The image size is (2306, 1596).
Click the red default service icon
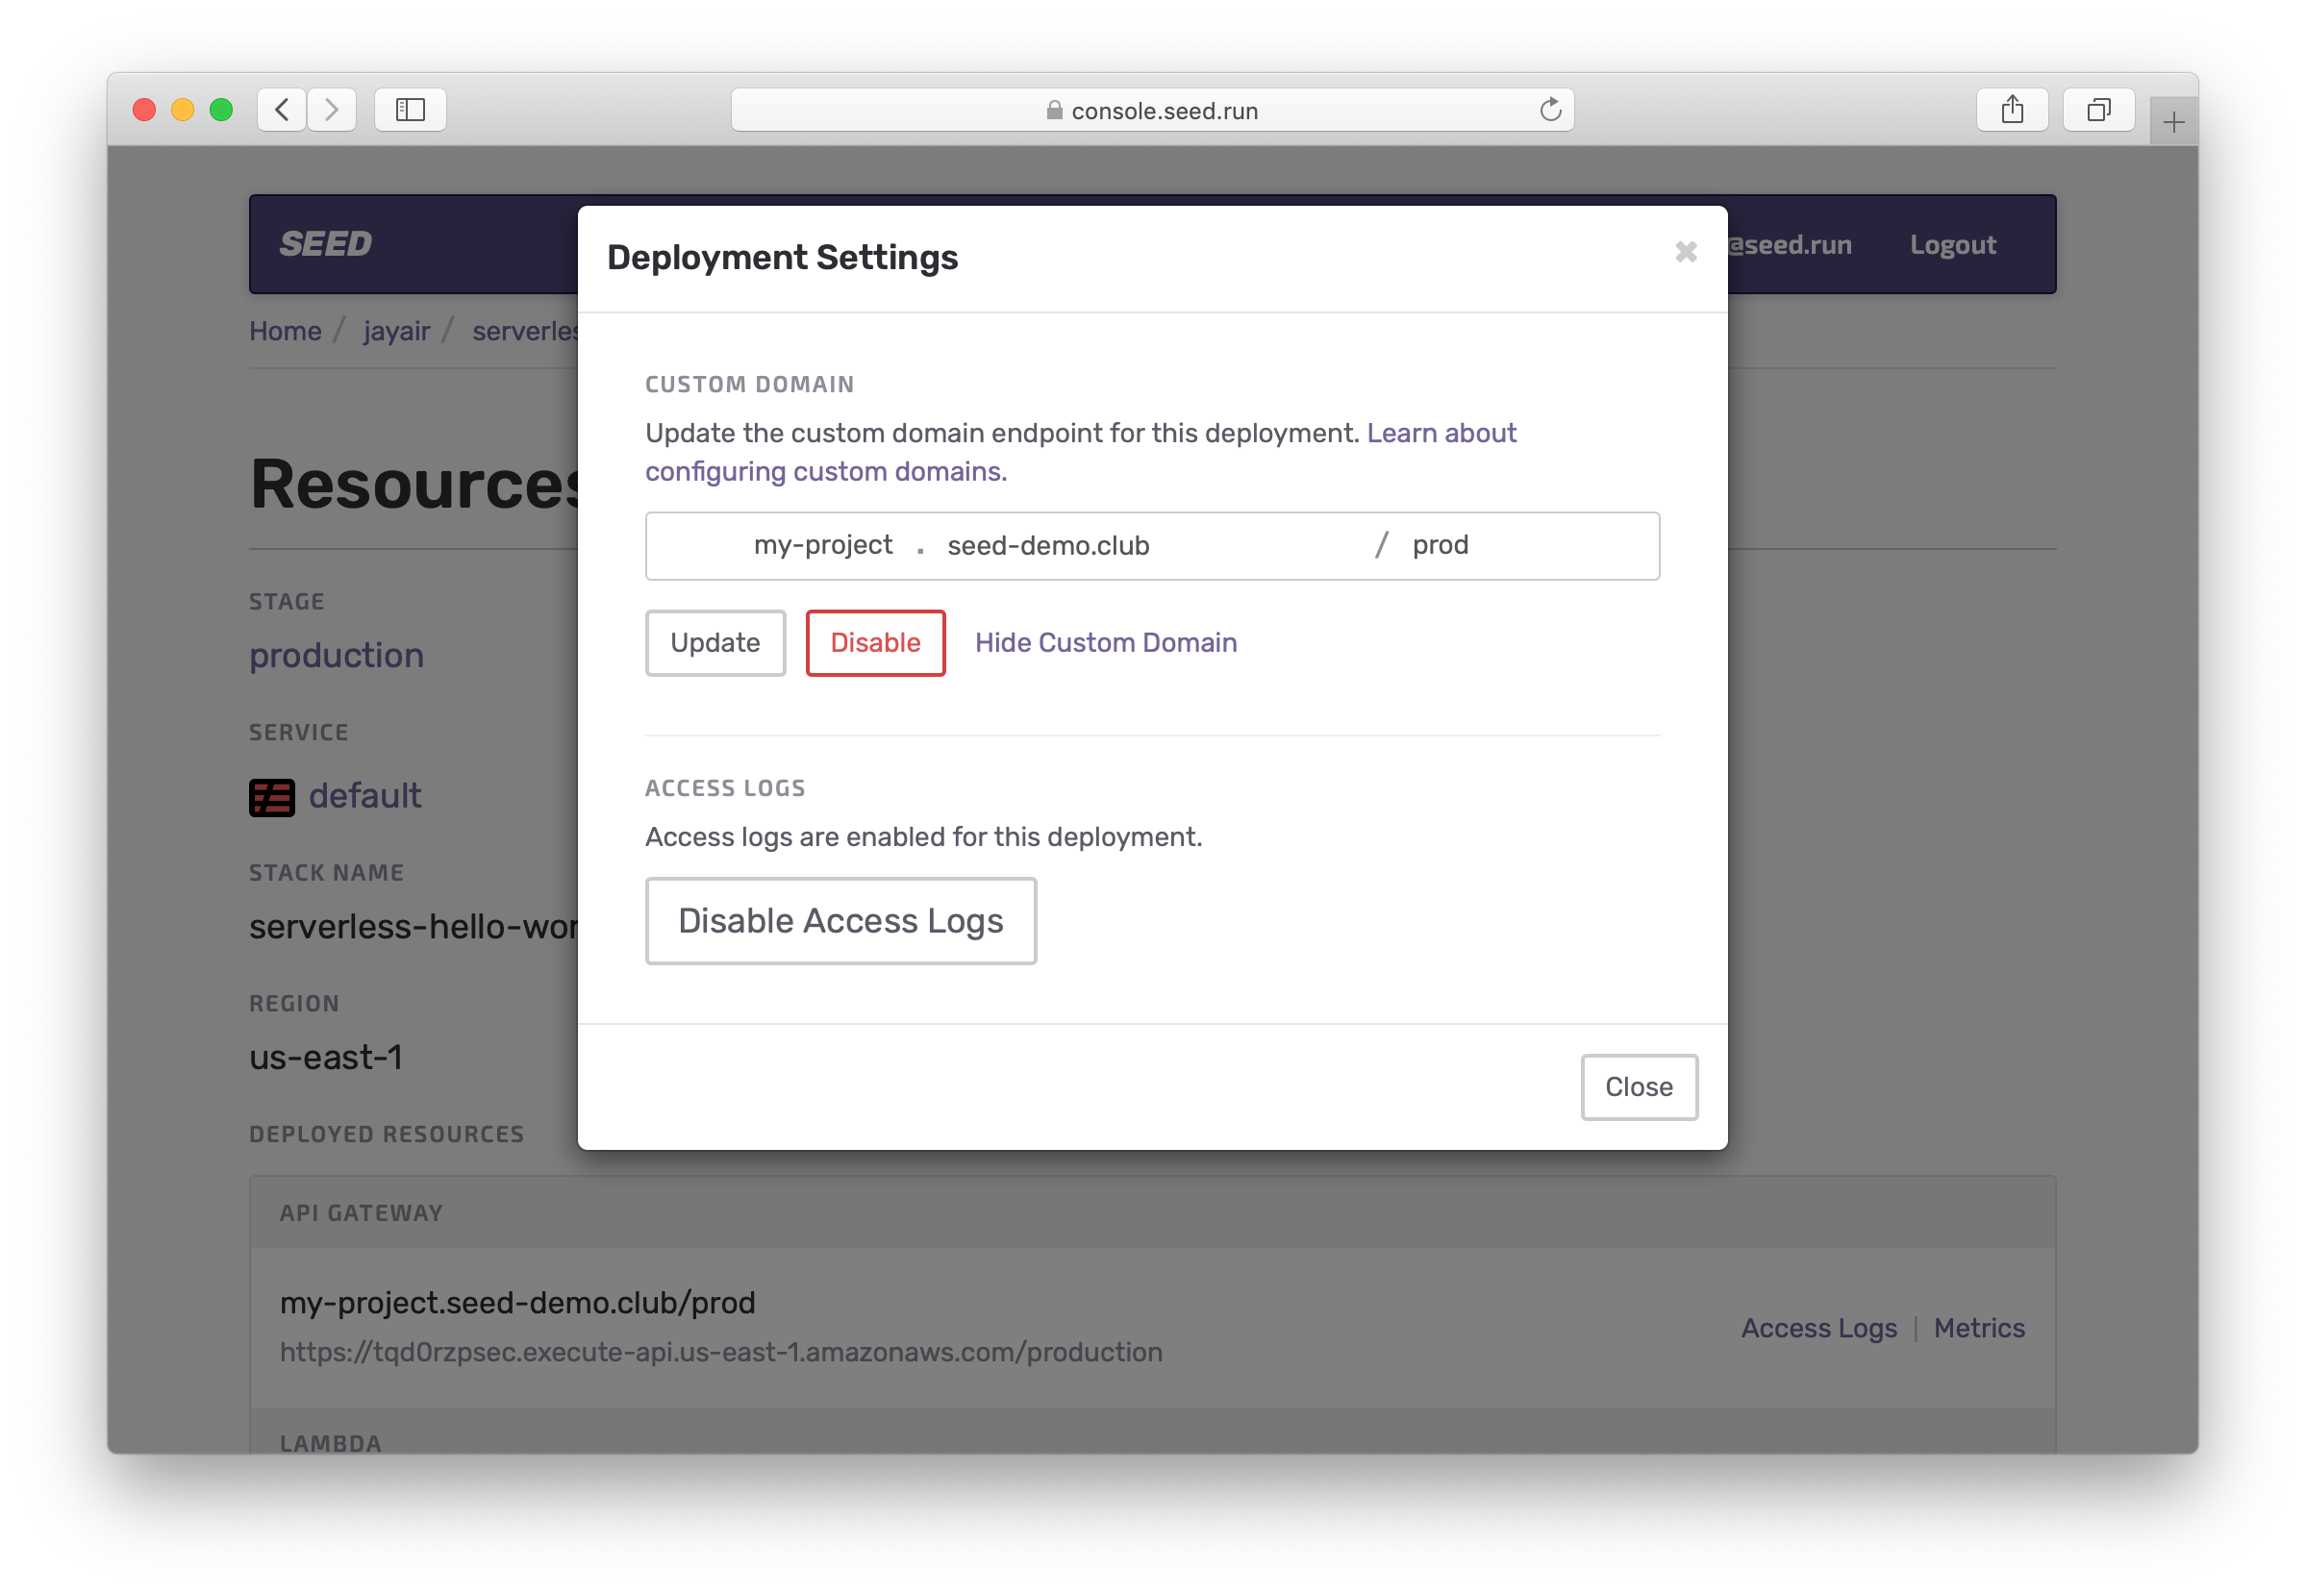[x=271, y=797]
